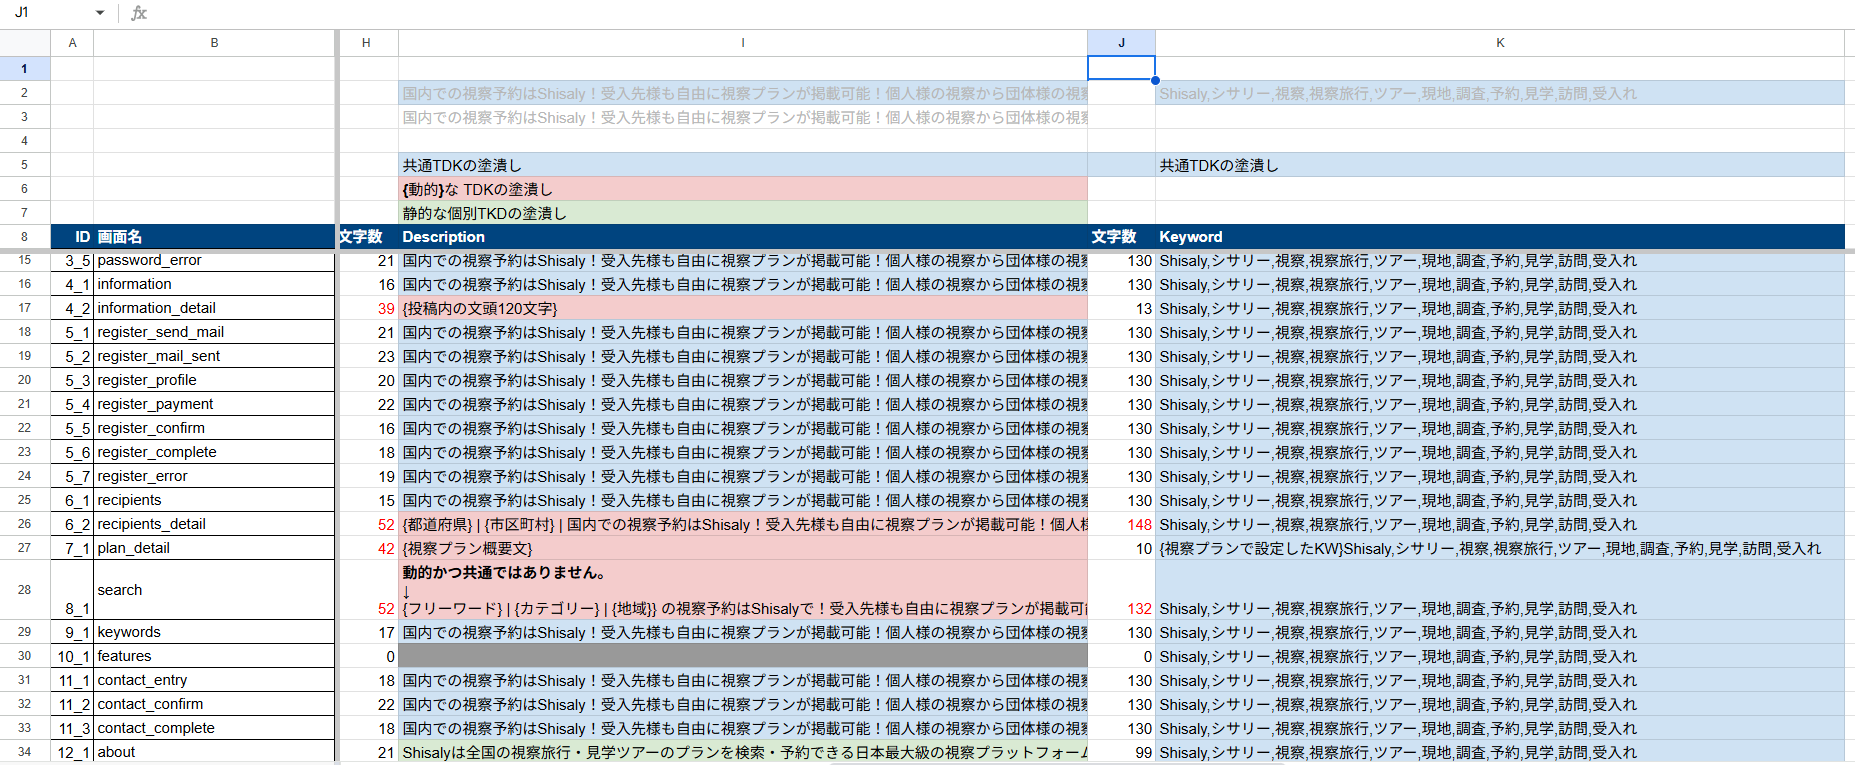Select the red '148' character count cell
Viewport: 1855px width, 765px height.
(1121, 524)
